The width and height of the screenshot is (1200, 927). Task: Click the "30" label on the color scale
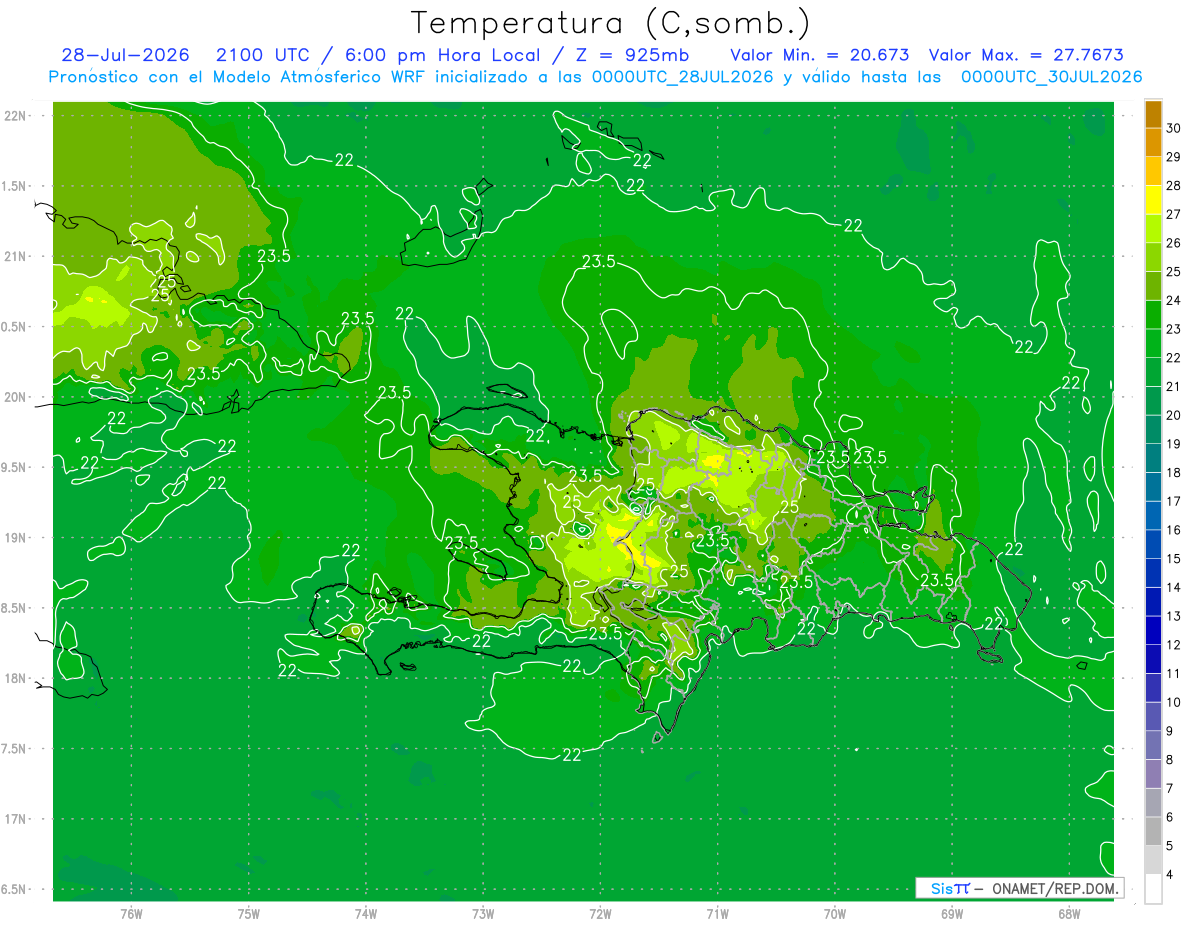coord(1174,128)
